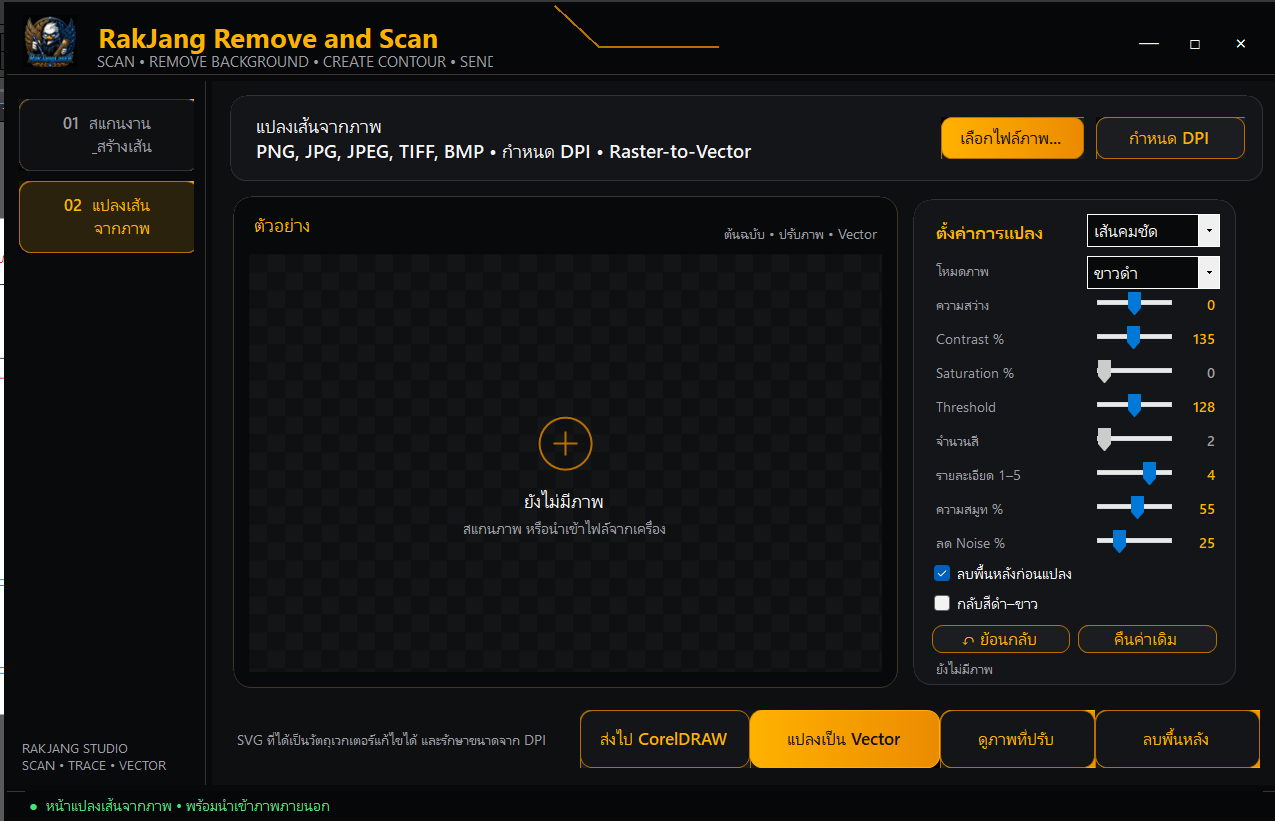This screenshot has height=821, width=1275.
Task: Click แปลงเป็น Vector button
Action: coord(844,739)
